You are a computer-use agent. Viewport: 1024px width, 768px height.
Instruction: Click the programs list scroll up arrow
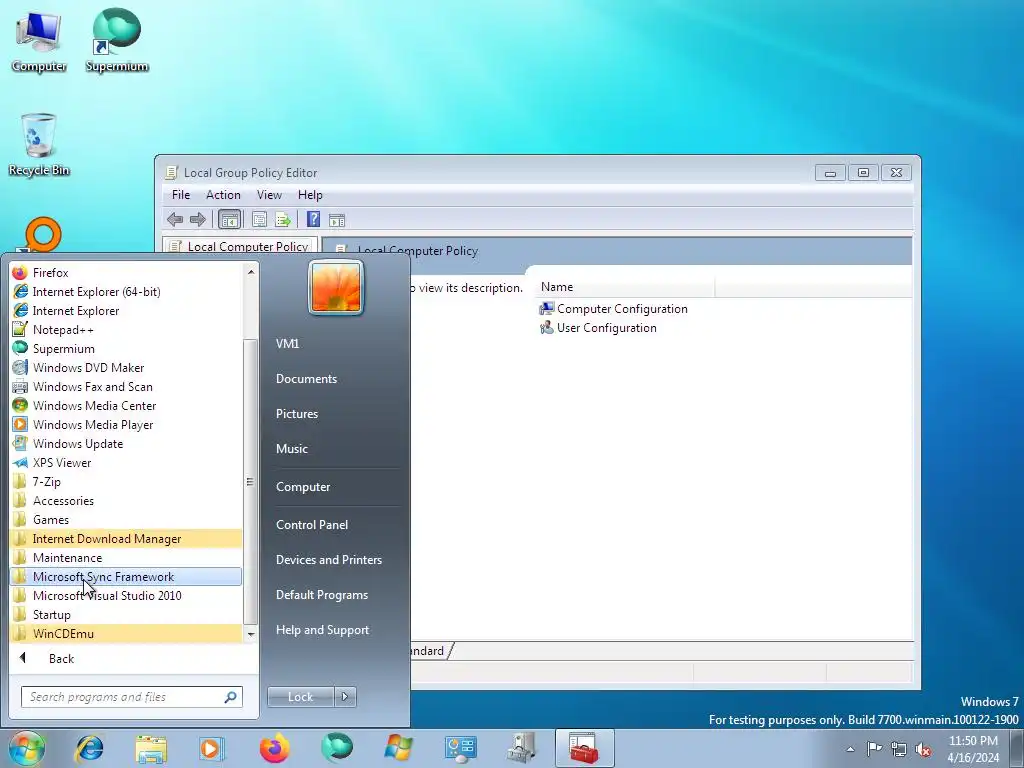[251, 271]
